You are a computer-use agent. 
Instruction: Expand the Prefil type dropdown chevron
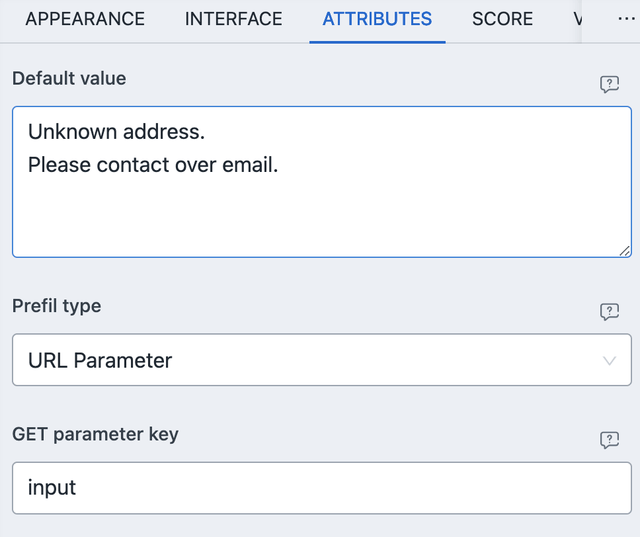(610, 361)
